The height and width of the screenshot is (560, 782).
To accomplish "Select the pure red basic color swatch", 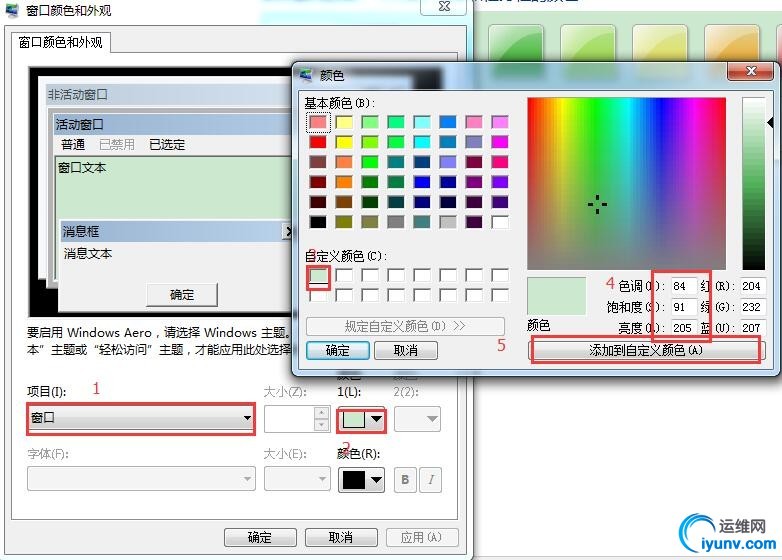I will (x=318, y=142).
